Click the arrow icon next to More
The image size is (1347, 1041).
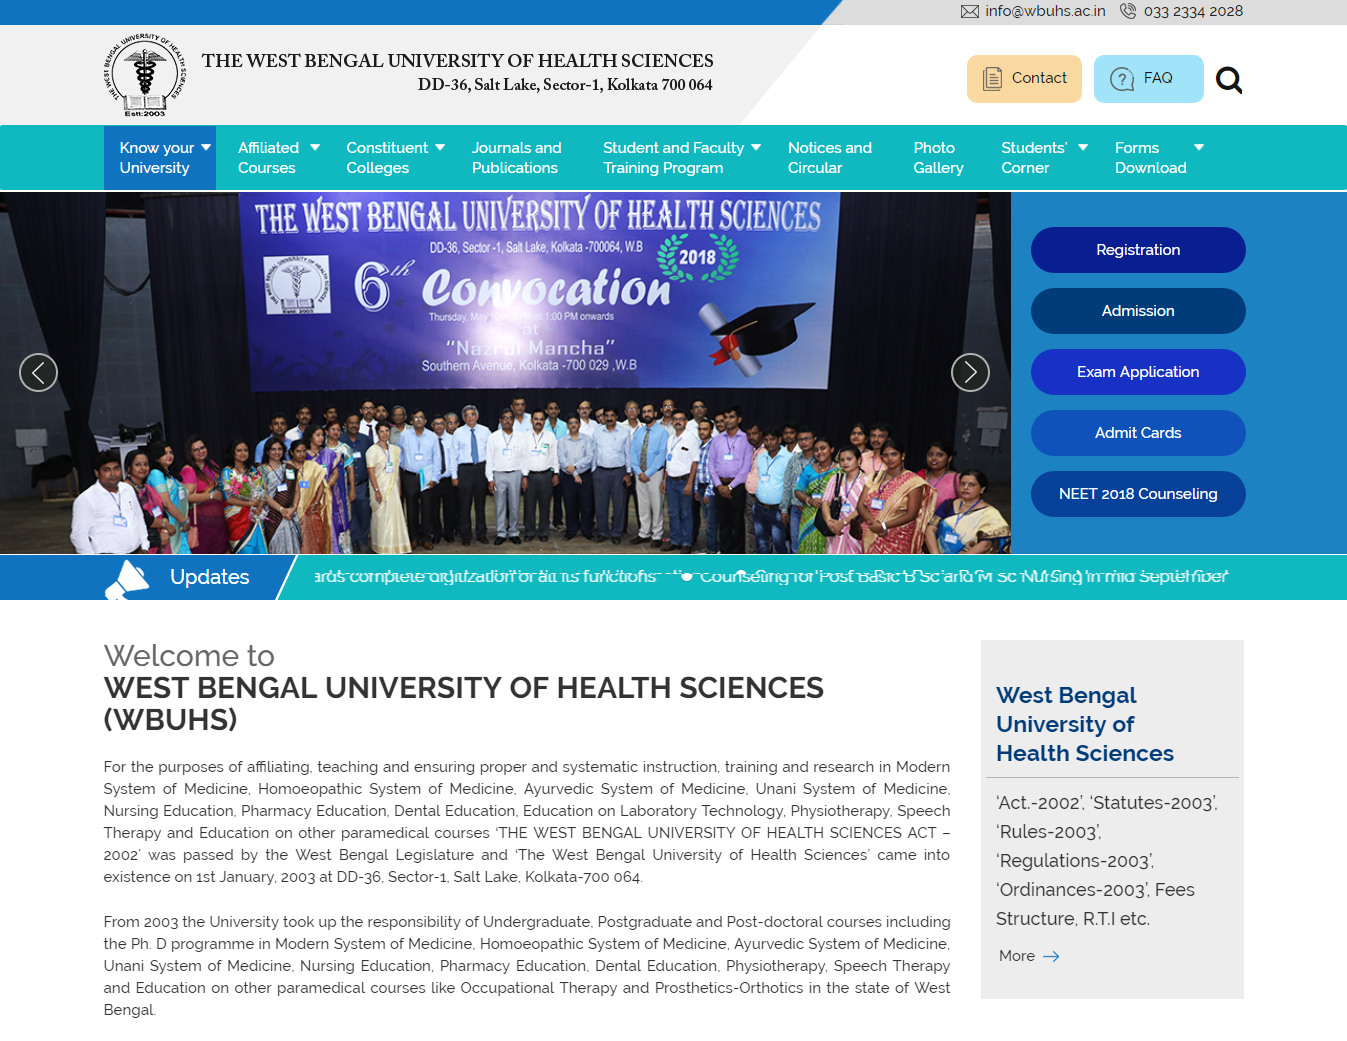[1051, 957]
